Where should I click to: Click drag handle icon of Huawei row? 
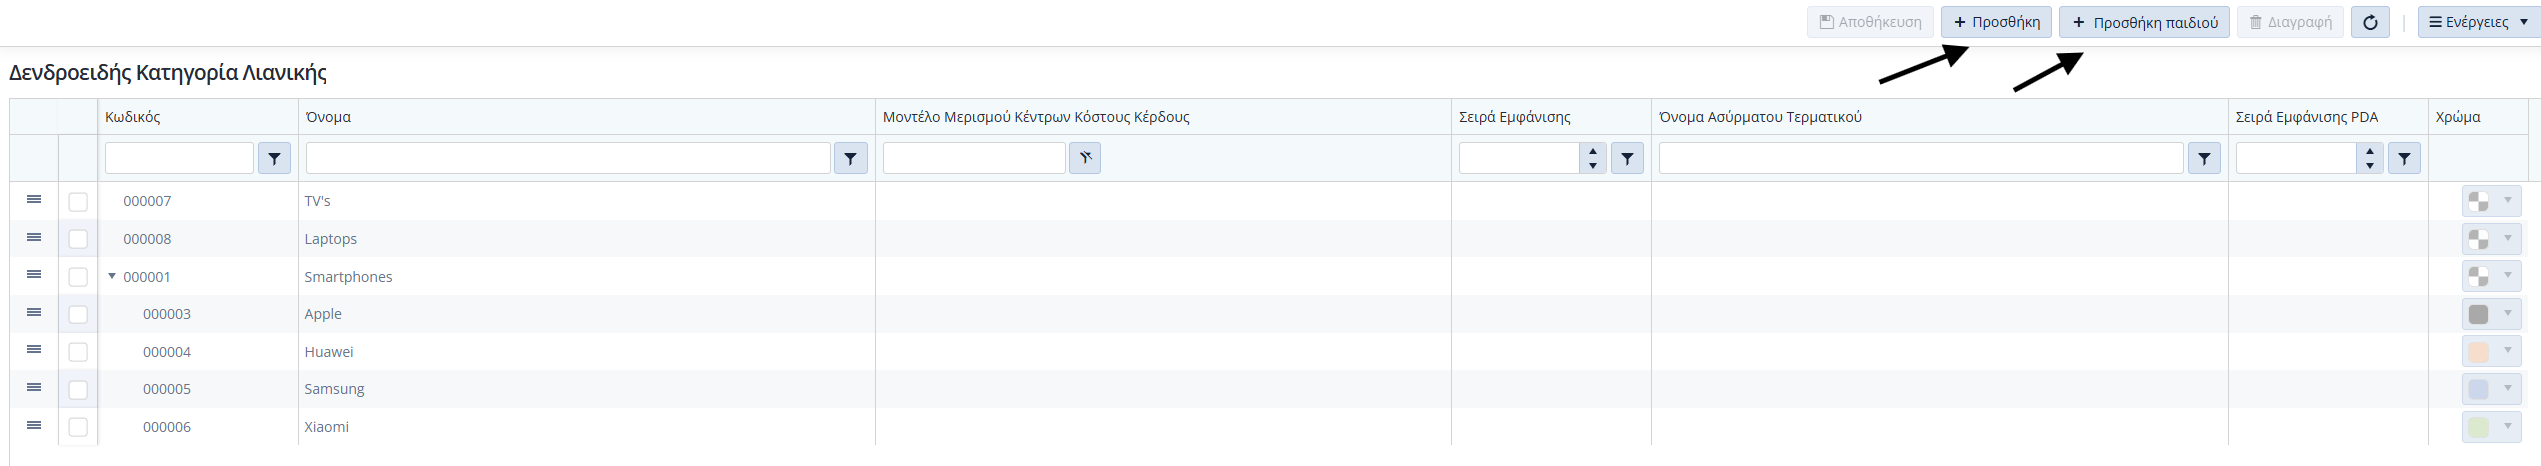point(34,350)
